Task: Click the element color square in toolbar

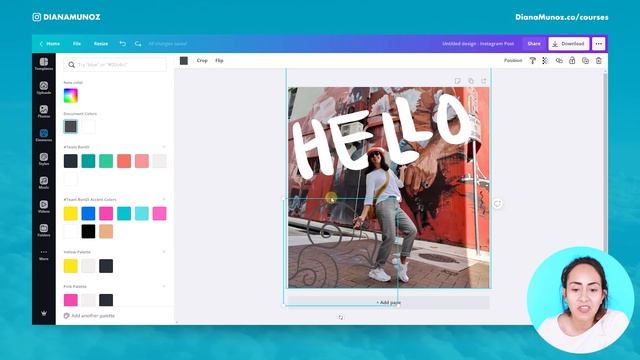Action: 184,60
